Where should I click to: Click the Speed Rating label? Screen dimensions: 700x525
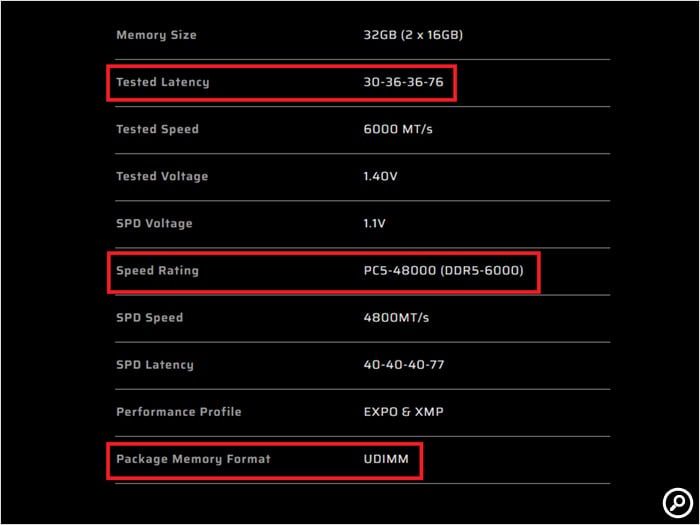tap(157, 270)
